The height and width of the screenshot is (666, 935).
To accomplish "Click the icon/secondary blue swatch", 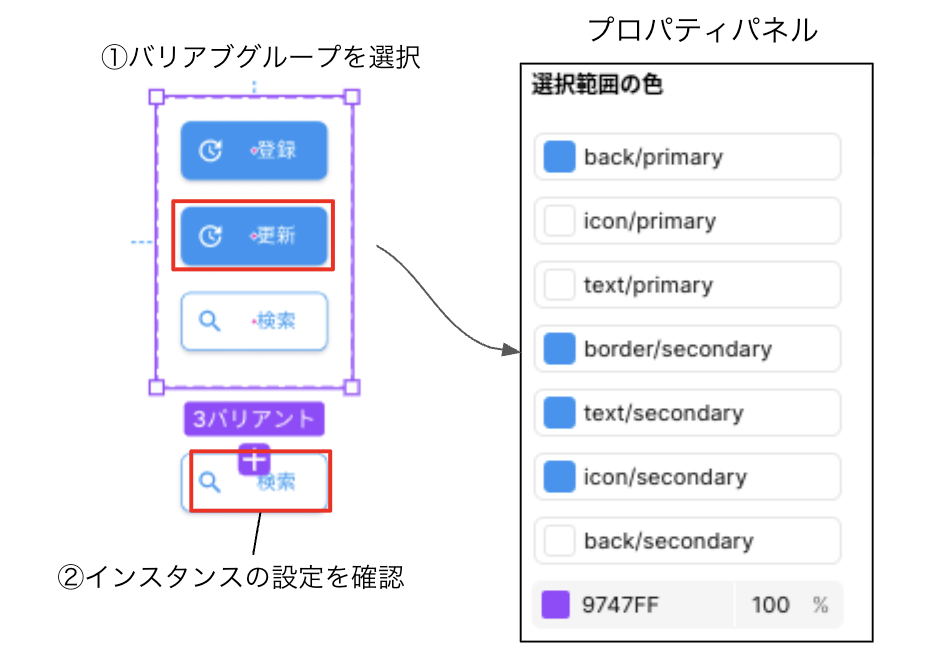I will (559, 476).
